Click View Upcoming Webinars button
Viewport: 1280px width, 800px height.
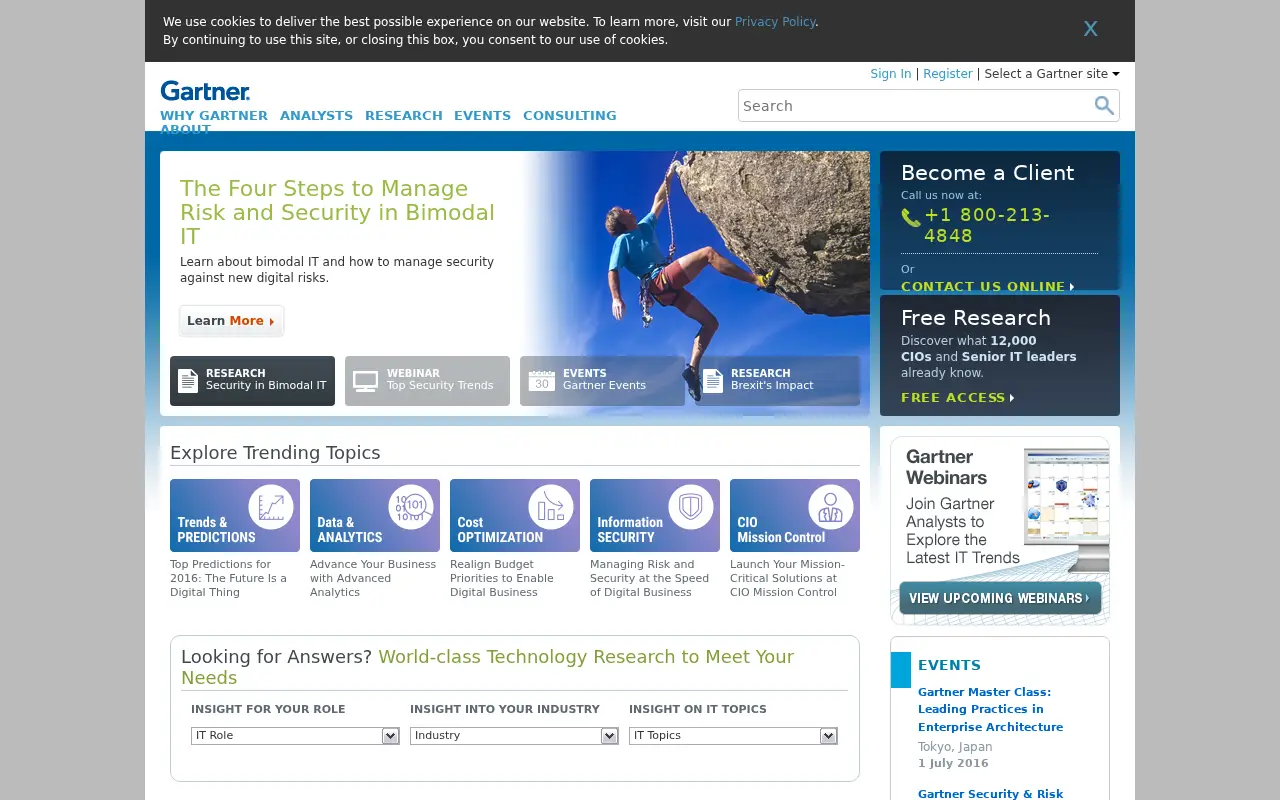pos(1000,598)
